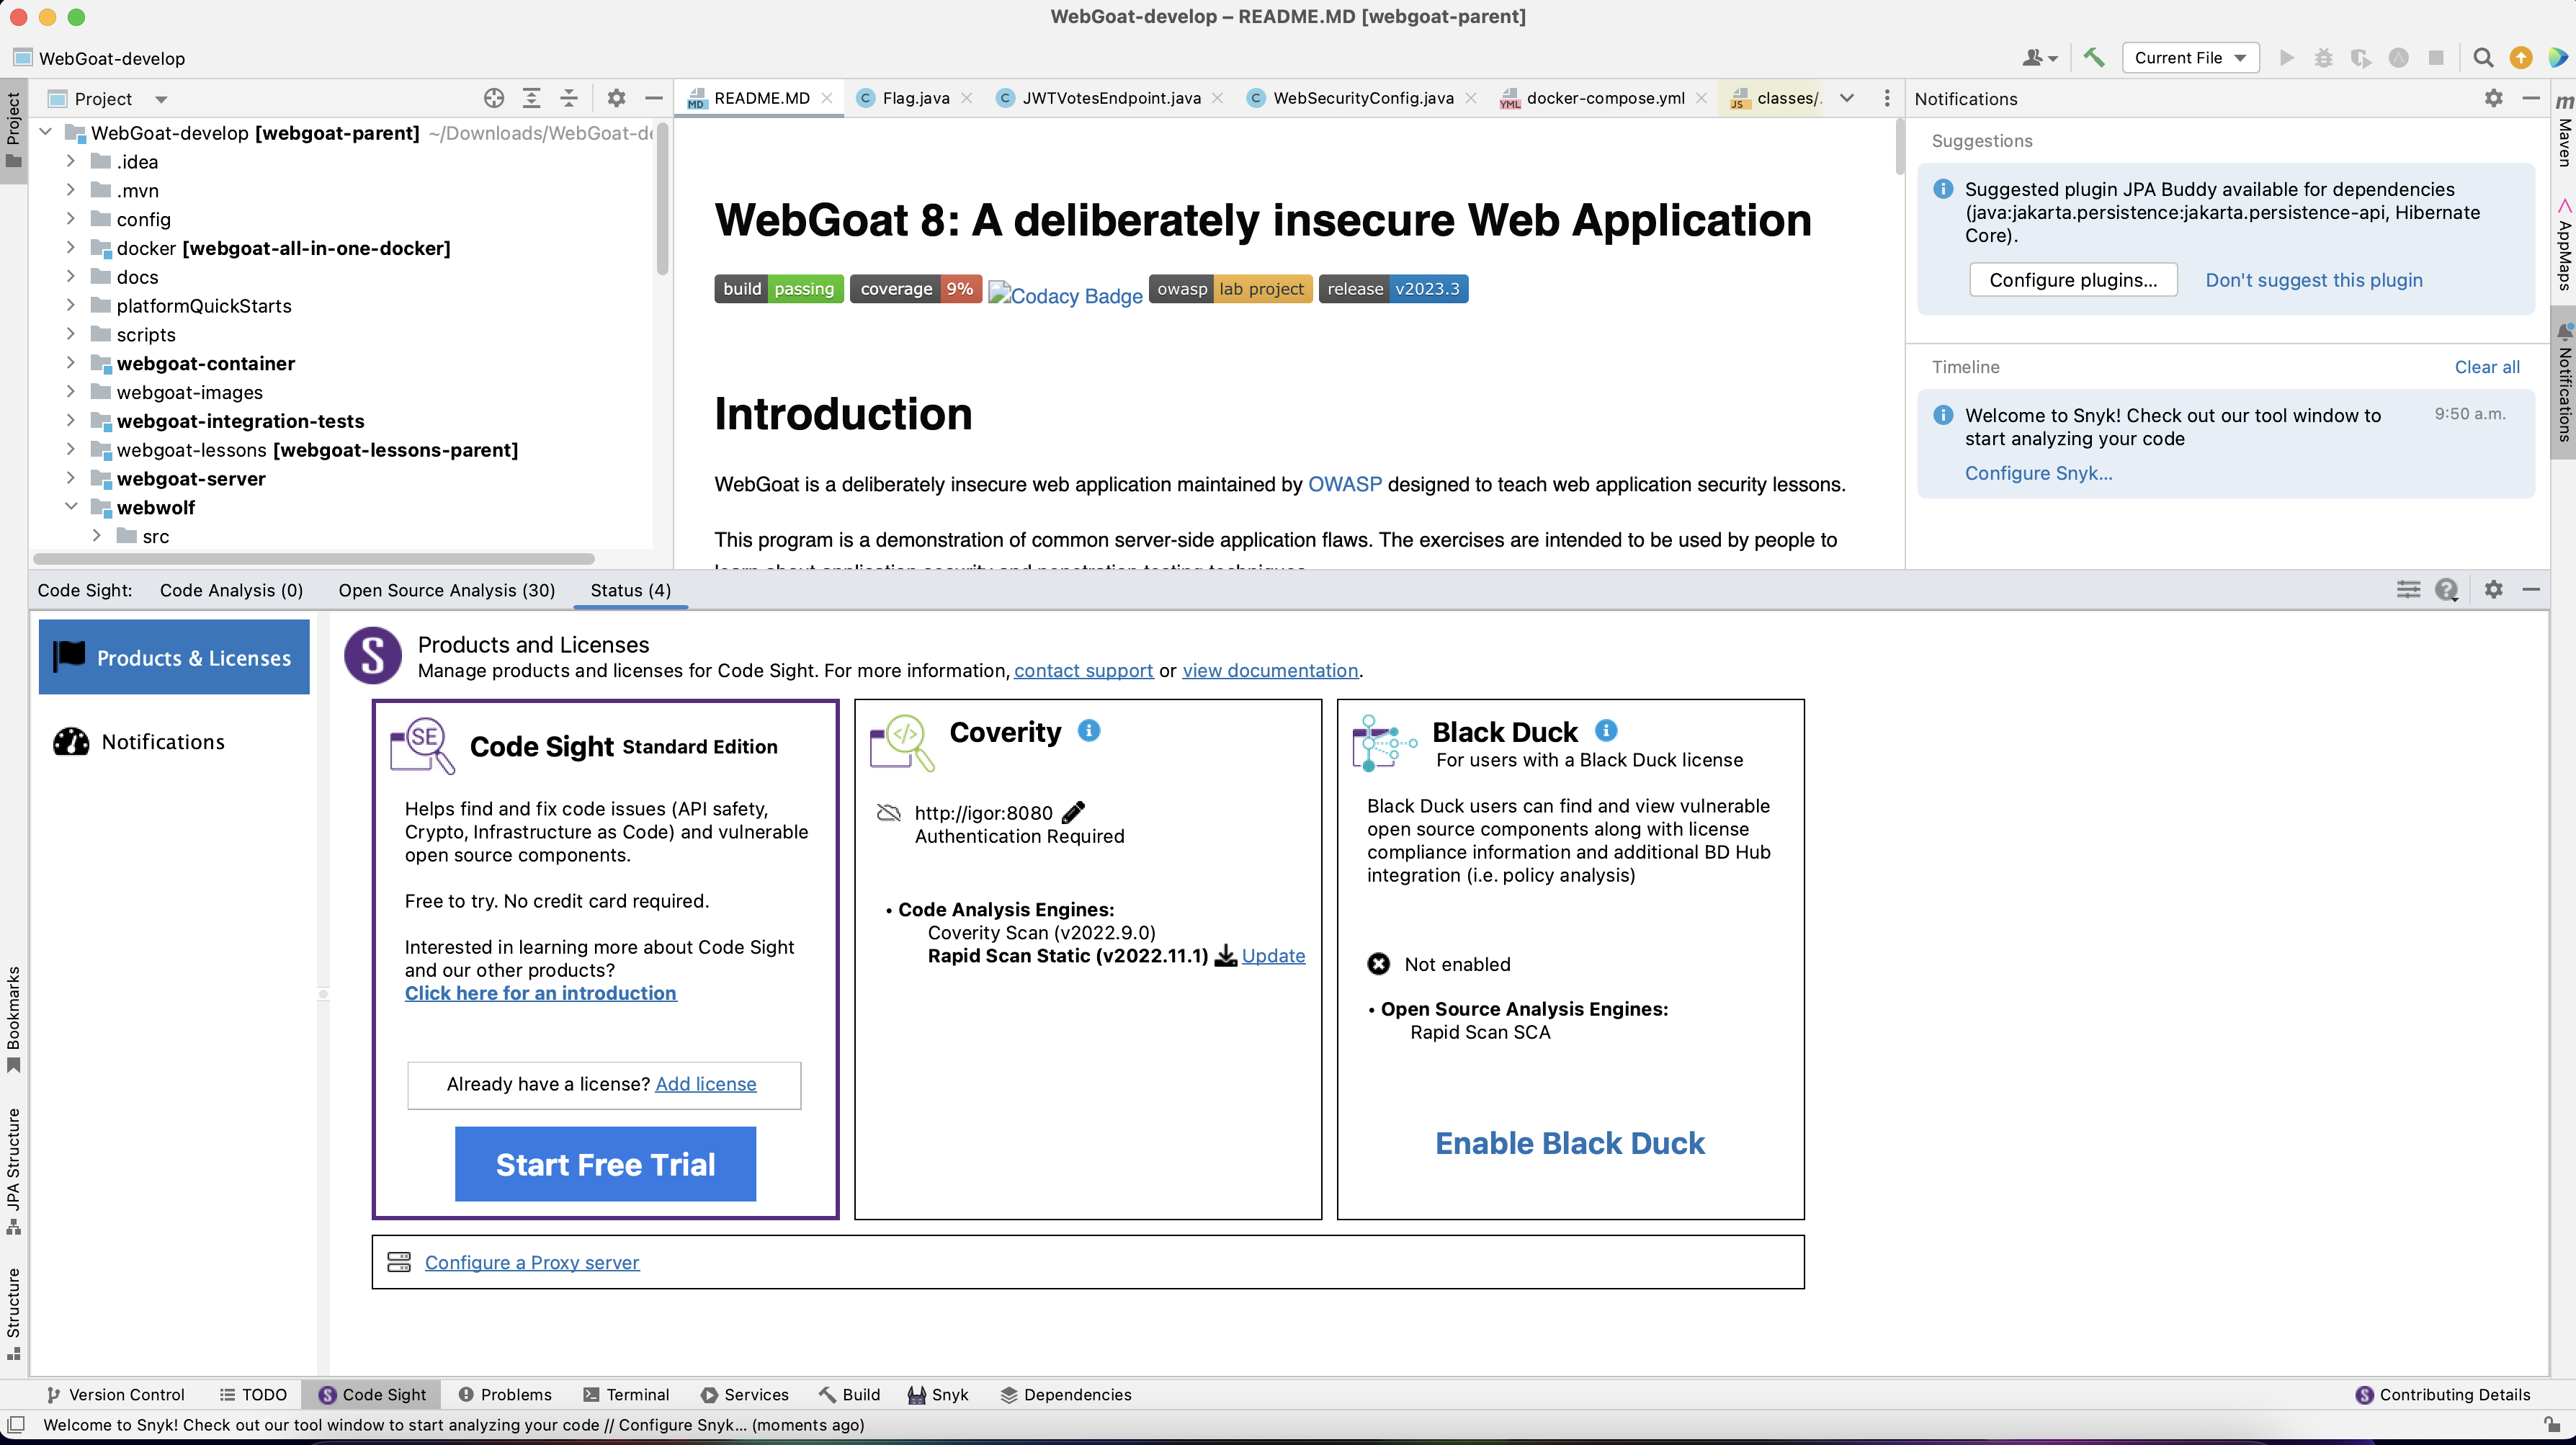Click the Project tree horizontal scrollbar
2576x1445 pixels.
pyautogui.click(x=314, y=559)
